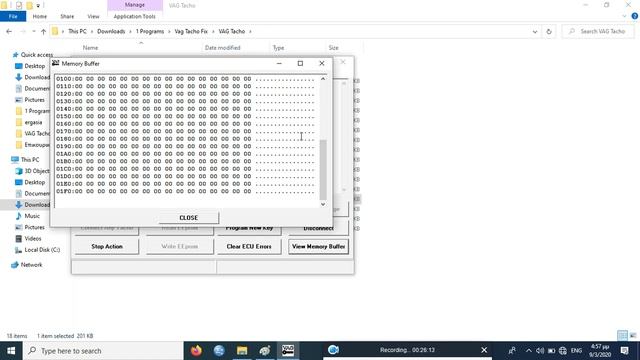Click Explorer back arrow
Image resolution: width=640 pixels, height=360 pixels.
pos(9,31)
